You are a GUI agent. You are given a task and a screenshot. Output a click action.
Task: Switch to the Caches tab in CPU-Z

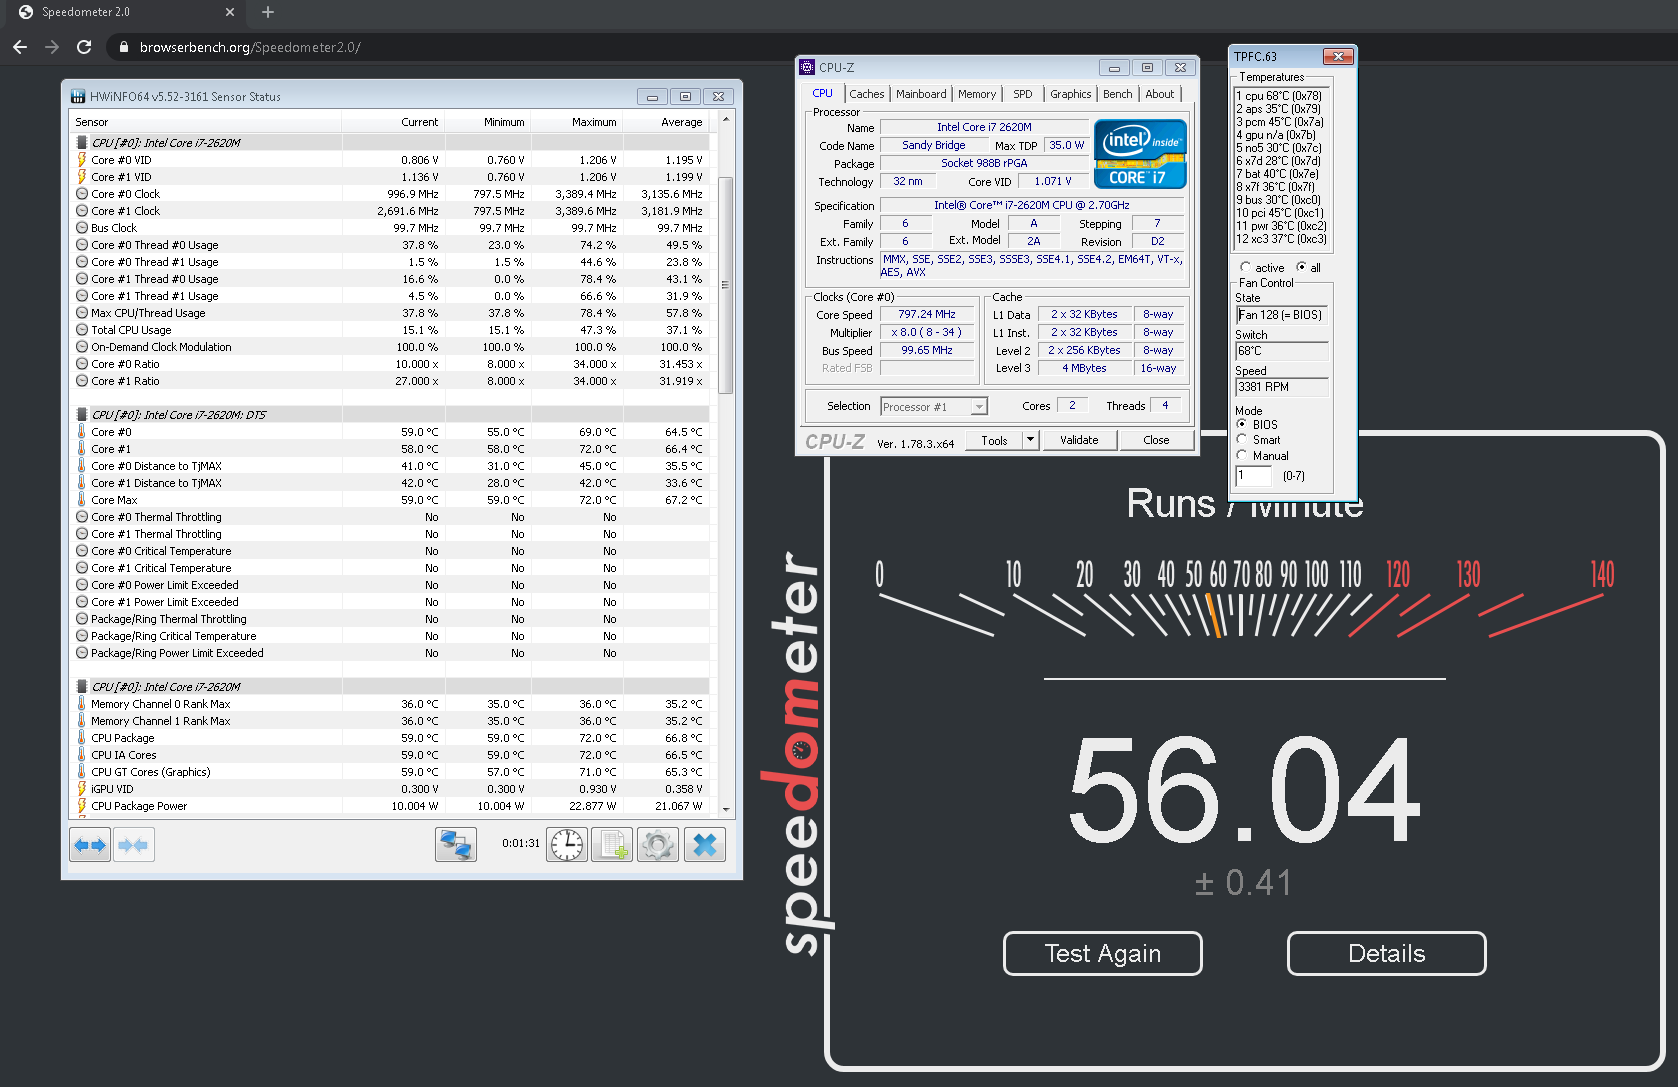(x=867, y=94)
